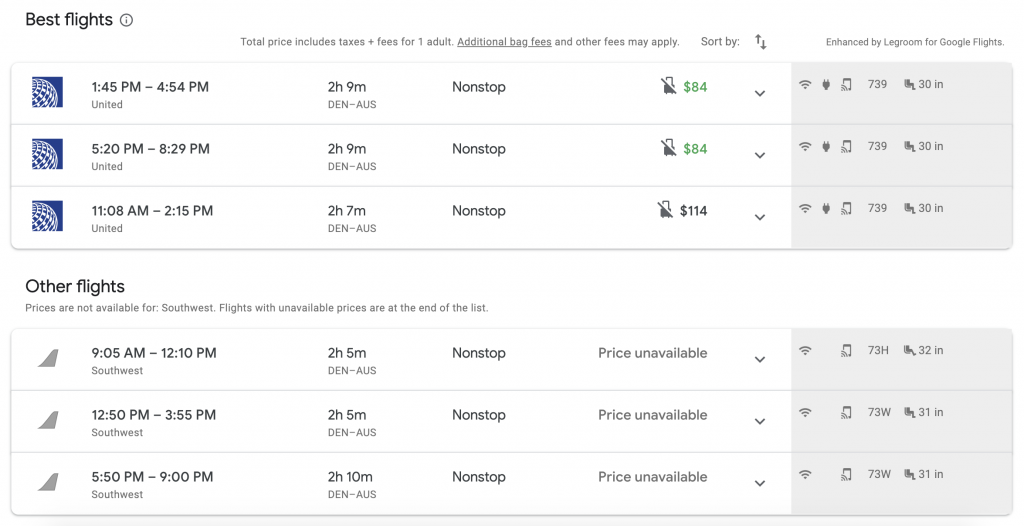Image resolution: width=1024 pixels, height=526 pixels.
Task: Expand the 9:05 AM Southwest flight details
Action: [x=760, y=359]
